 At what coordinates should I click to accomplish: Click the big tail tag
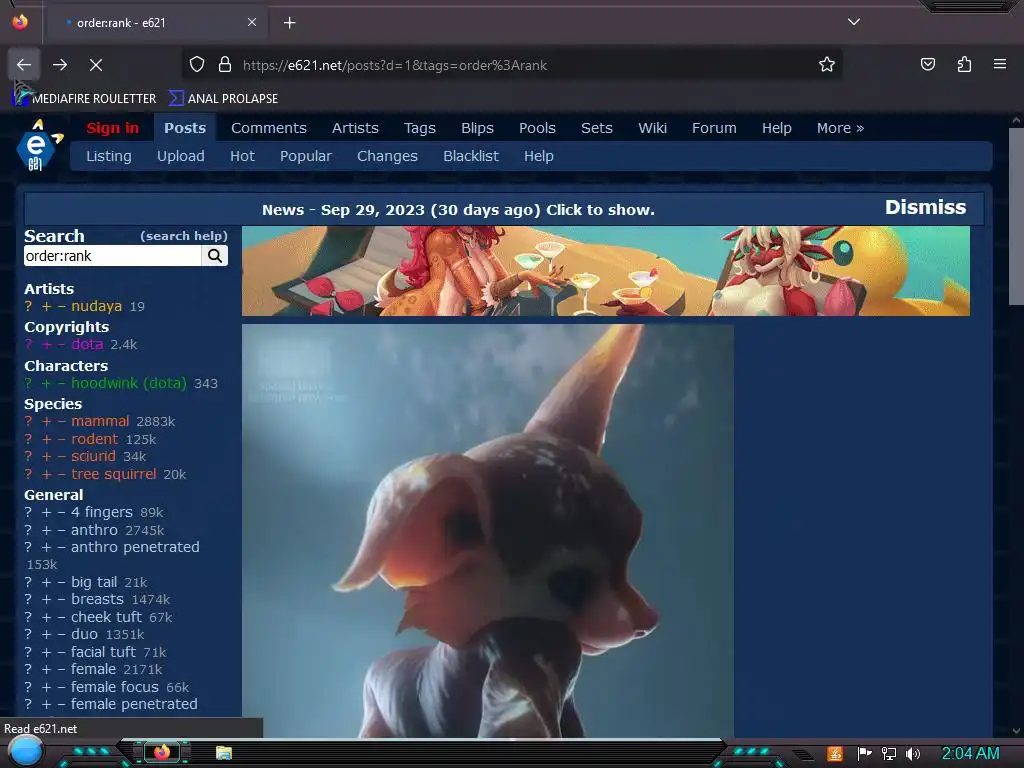[94, 582]
